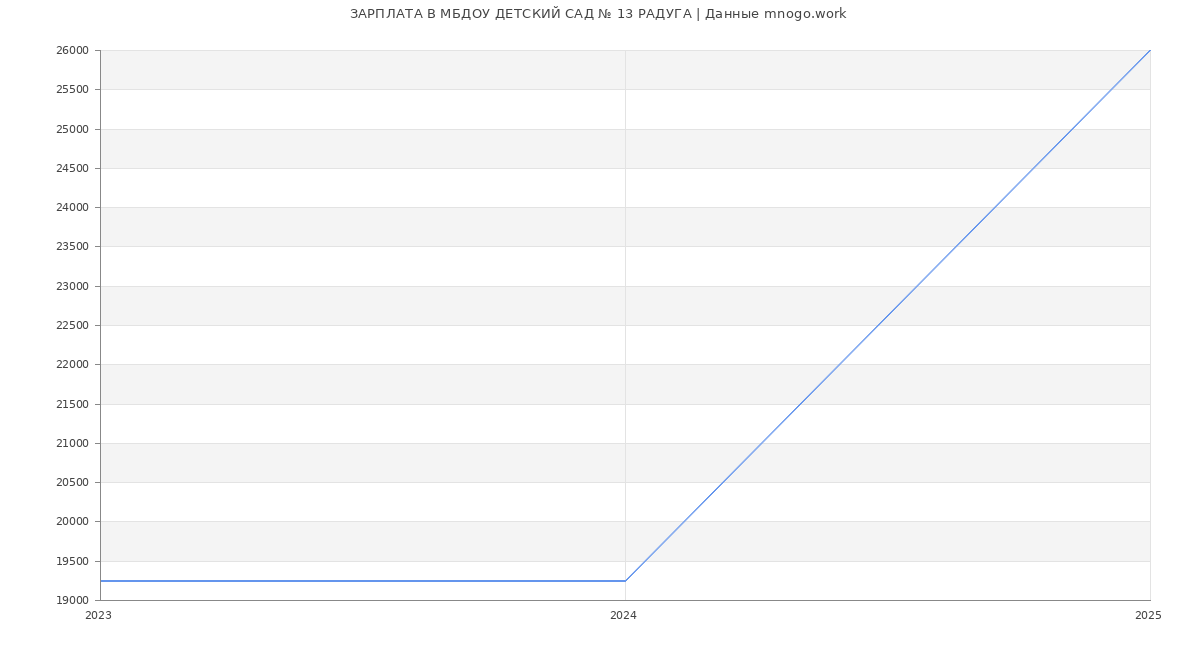
Task: Click the 2025 x-axis label
Action: click(1148, 616)
